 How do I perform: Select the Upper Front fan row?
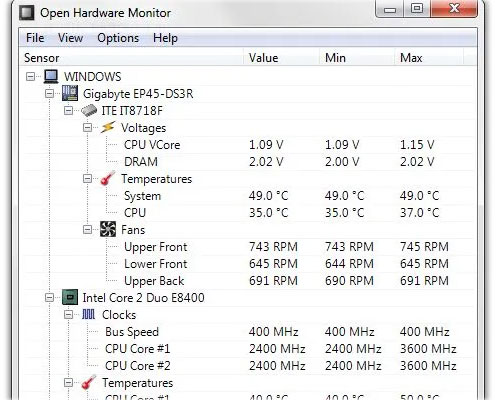248,247
